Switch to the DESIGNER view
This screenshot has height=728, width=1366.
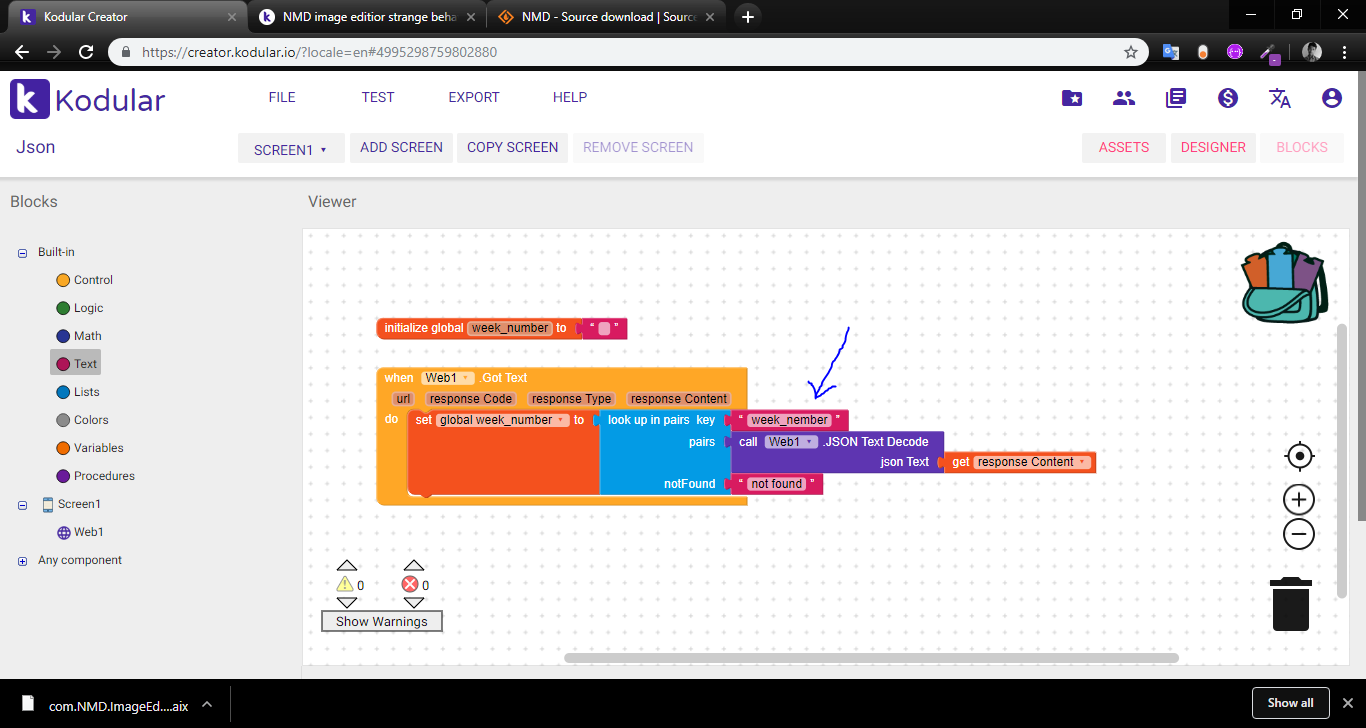pos(1213,147)
